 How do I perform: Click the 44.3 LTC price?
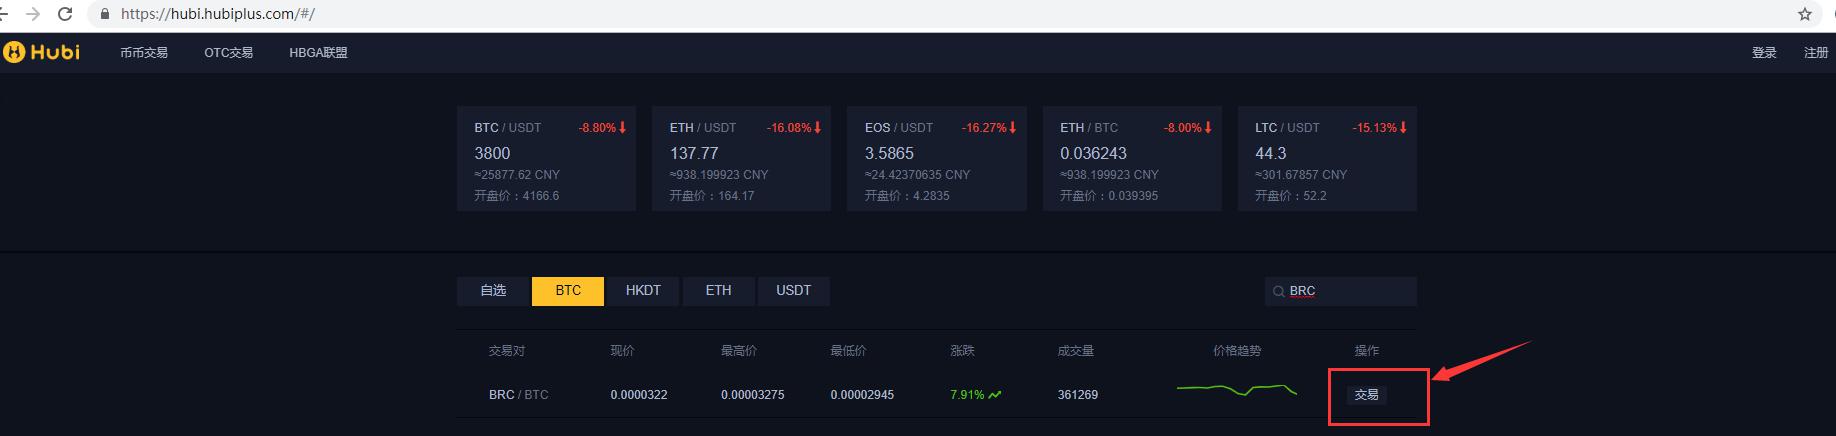1271,153
